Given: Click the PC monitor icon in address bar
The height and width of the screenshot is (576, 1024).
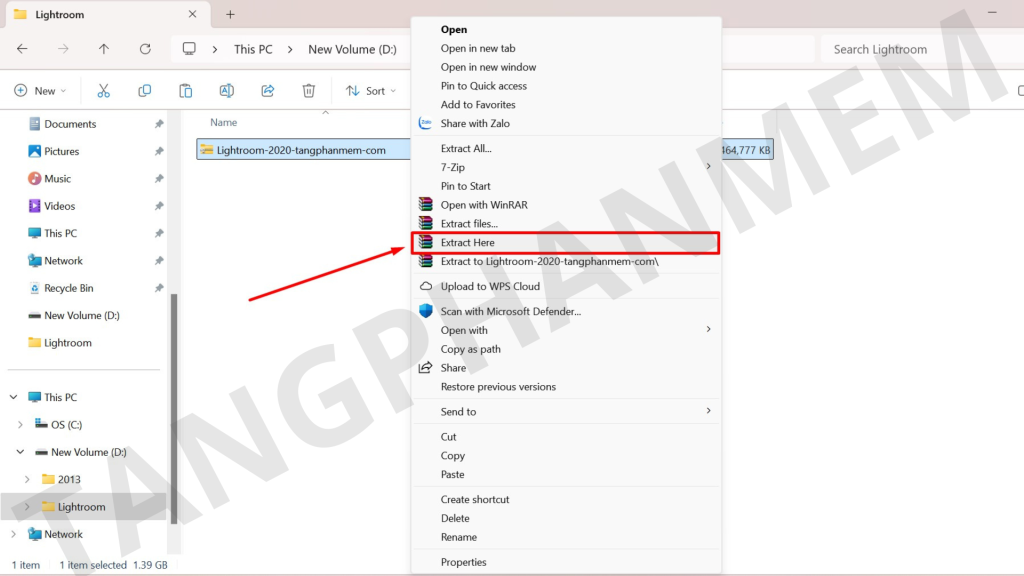Looking at the screenshot, I should [x=189, y=49].
